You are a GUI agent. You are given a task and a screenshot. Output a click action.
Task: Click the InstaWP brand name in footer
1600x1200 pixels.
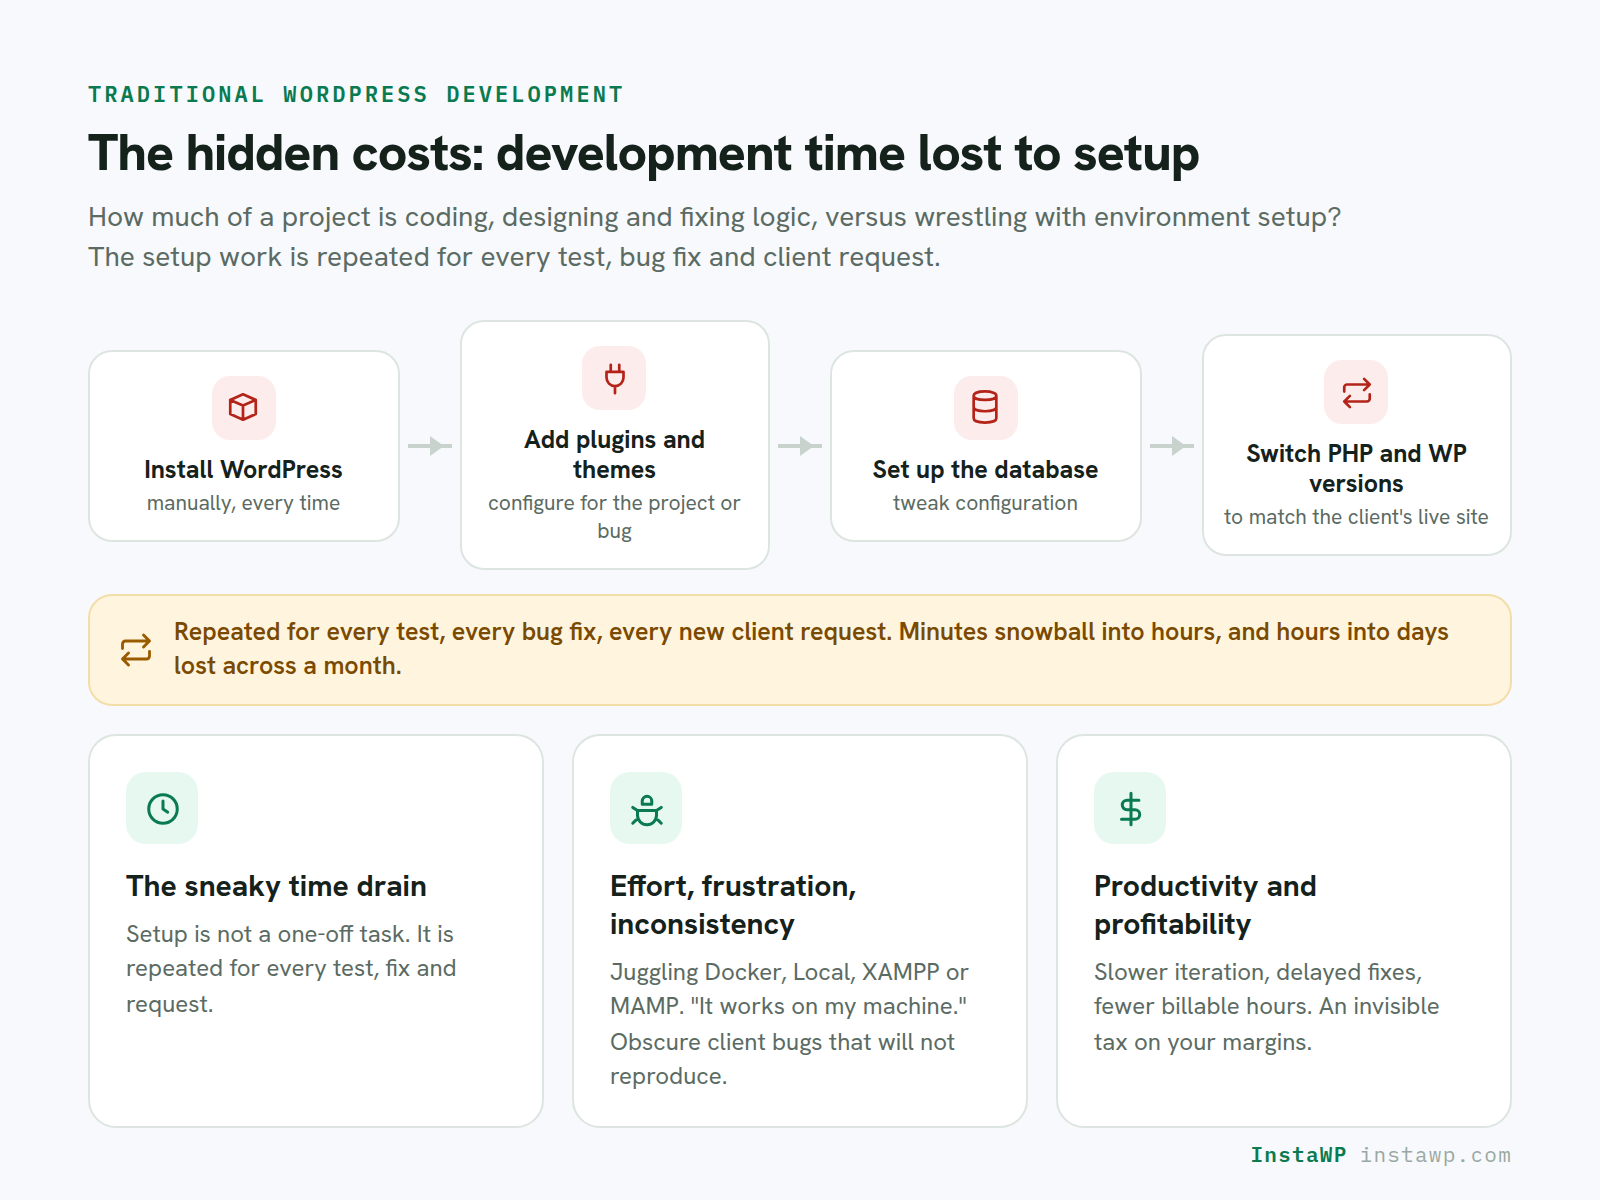pos(1298,1155)
